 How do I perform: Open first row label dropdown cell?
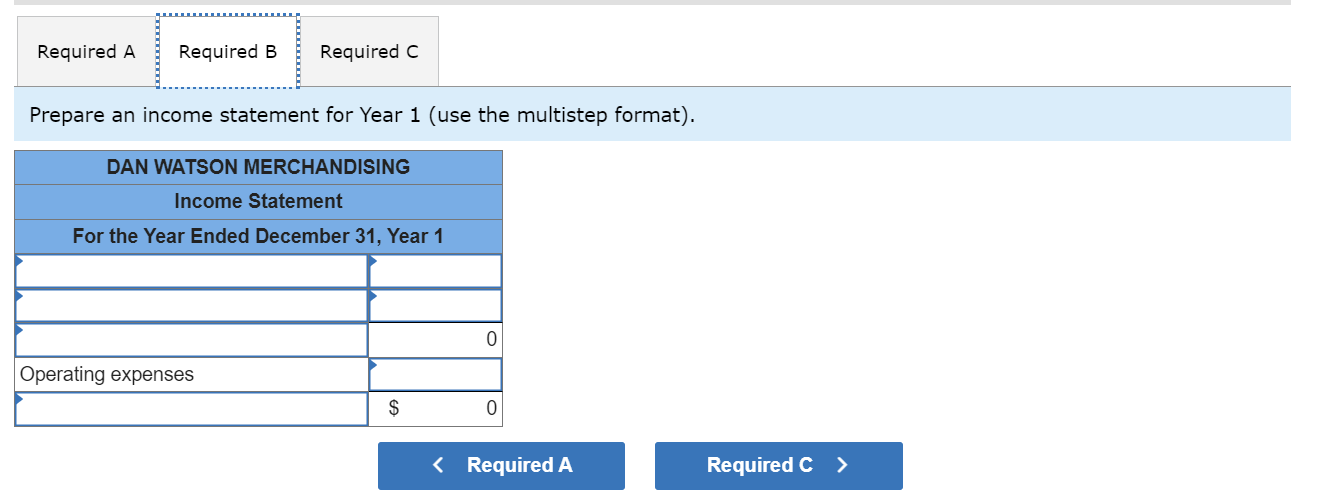(192, 271)
